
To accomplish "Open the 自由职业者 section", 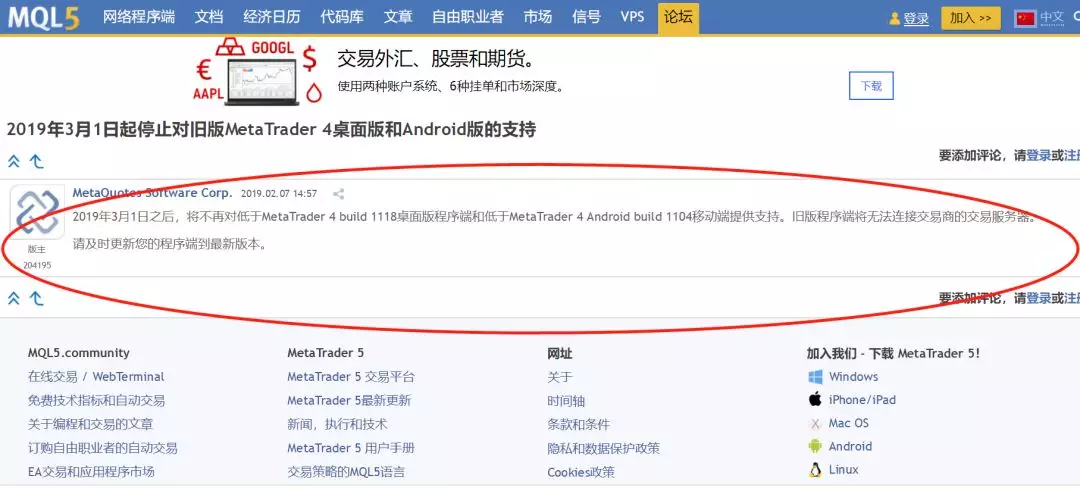I will click(x=468, y=17).
